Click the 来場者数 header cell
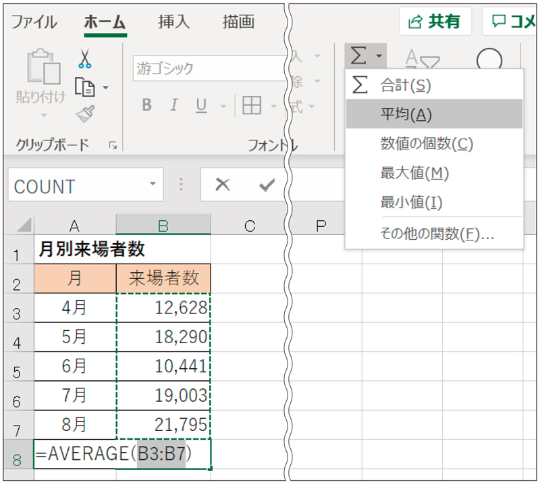540x485 pixels. point(164,278)
